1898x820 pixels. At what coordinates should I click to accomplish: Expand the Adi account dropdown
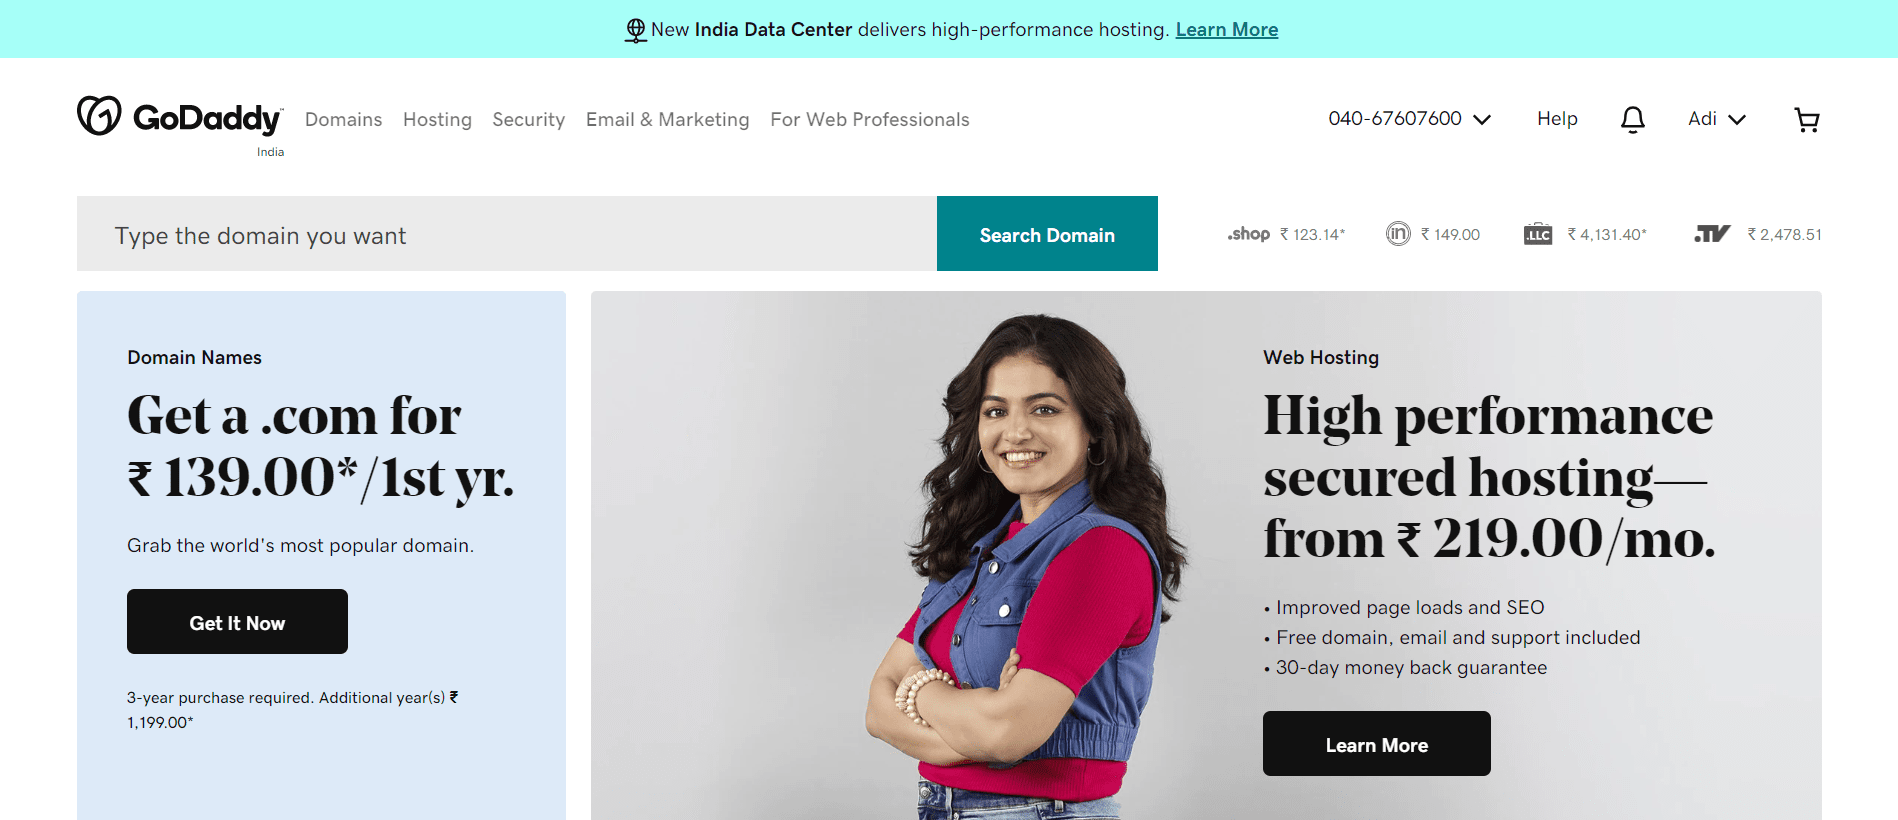(x=1716, y=119)
